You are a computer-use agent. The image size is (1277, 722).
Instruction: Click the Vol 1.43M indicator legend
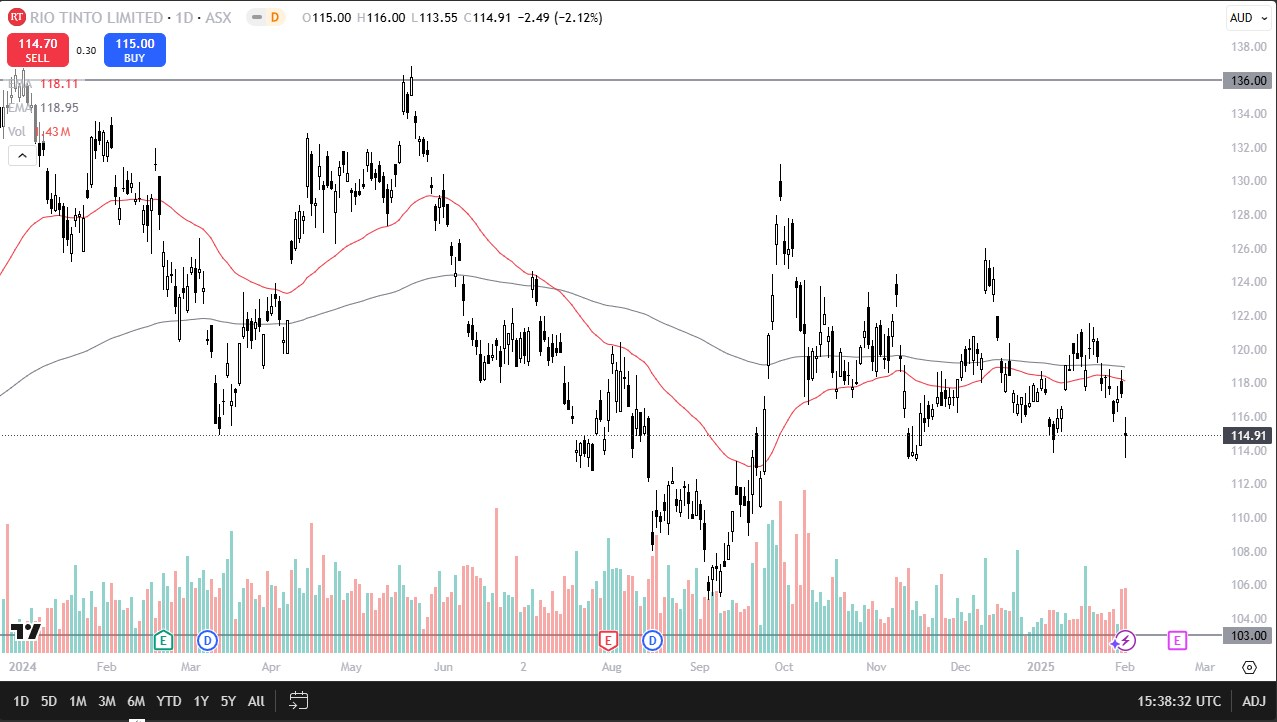[40, 132]
